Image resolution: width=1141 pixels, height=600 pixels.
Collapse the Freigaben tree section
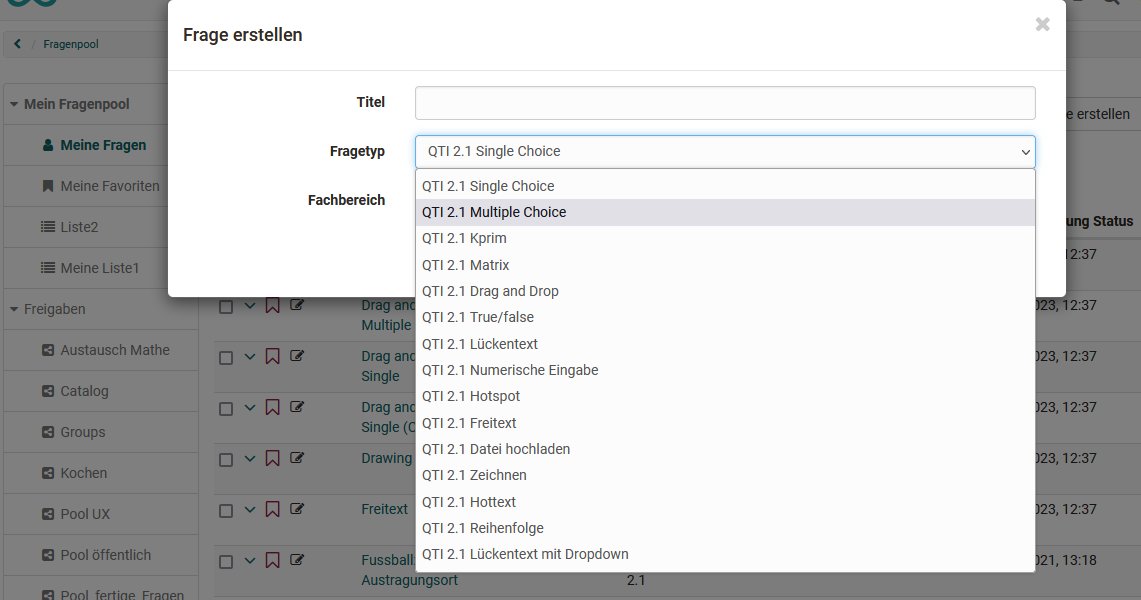coord(14,310)
